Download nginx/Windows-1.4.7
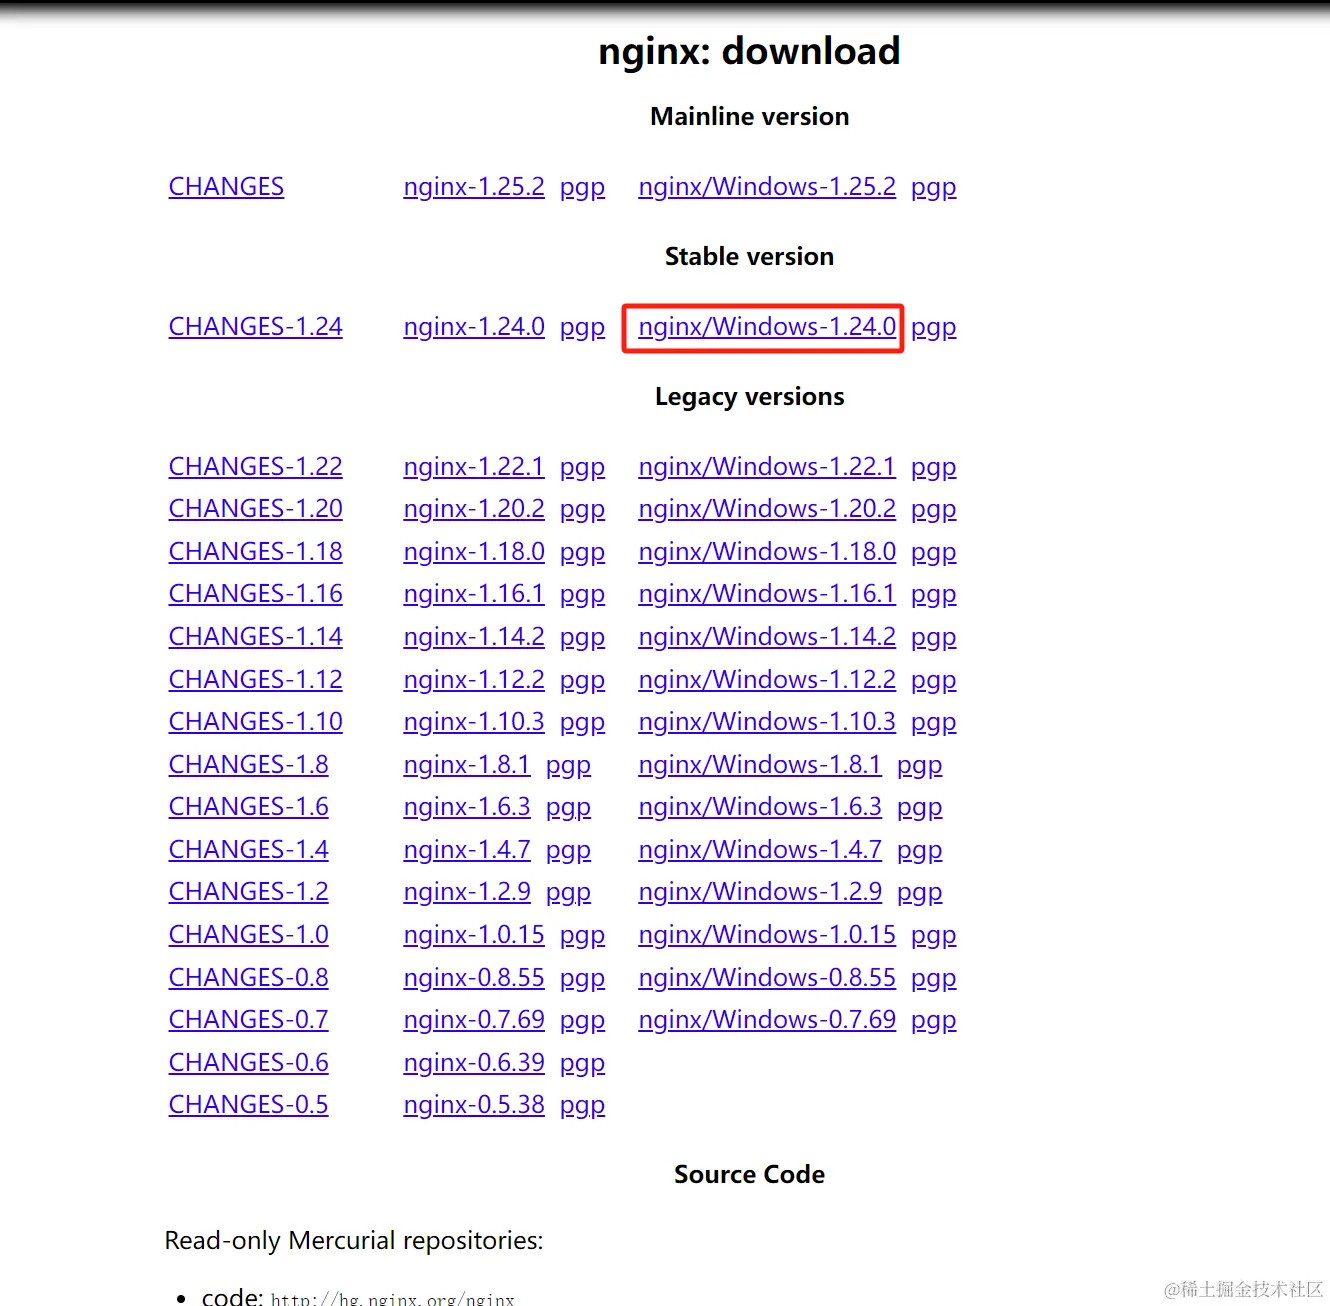Viewport: 1330px width, 1306px height. pyautogui.click(x=760, y=850)
